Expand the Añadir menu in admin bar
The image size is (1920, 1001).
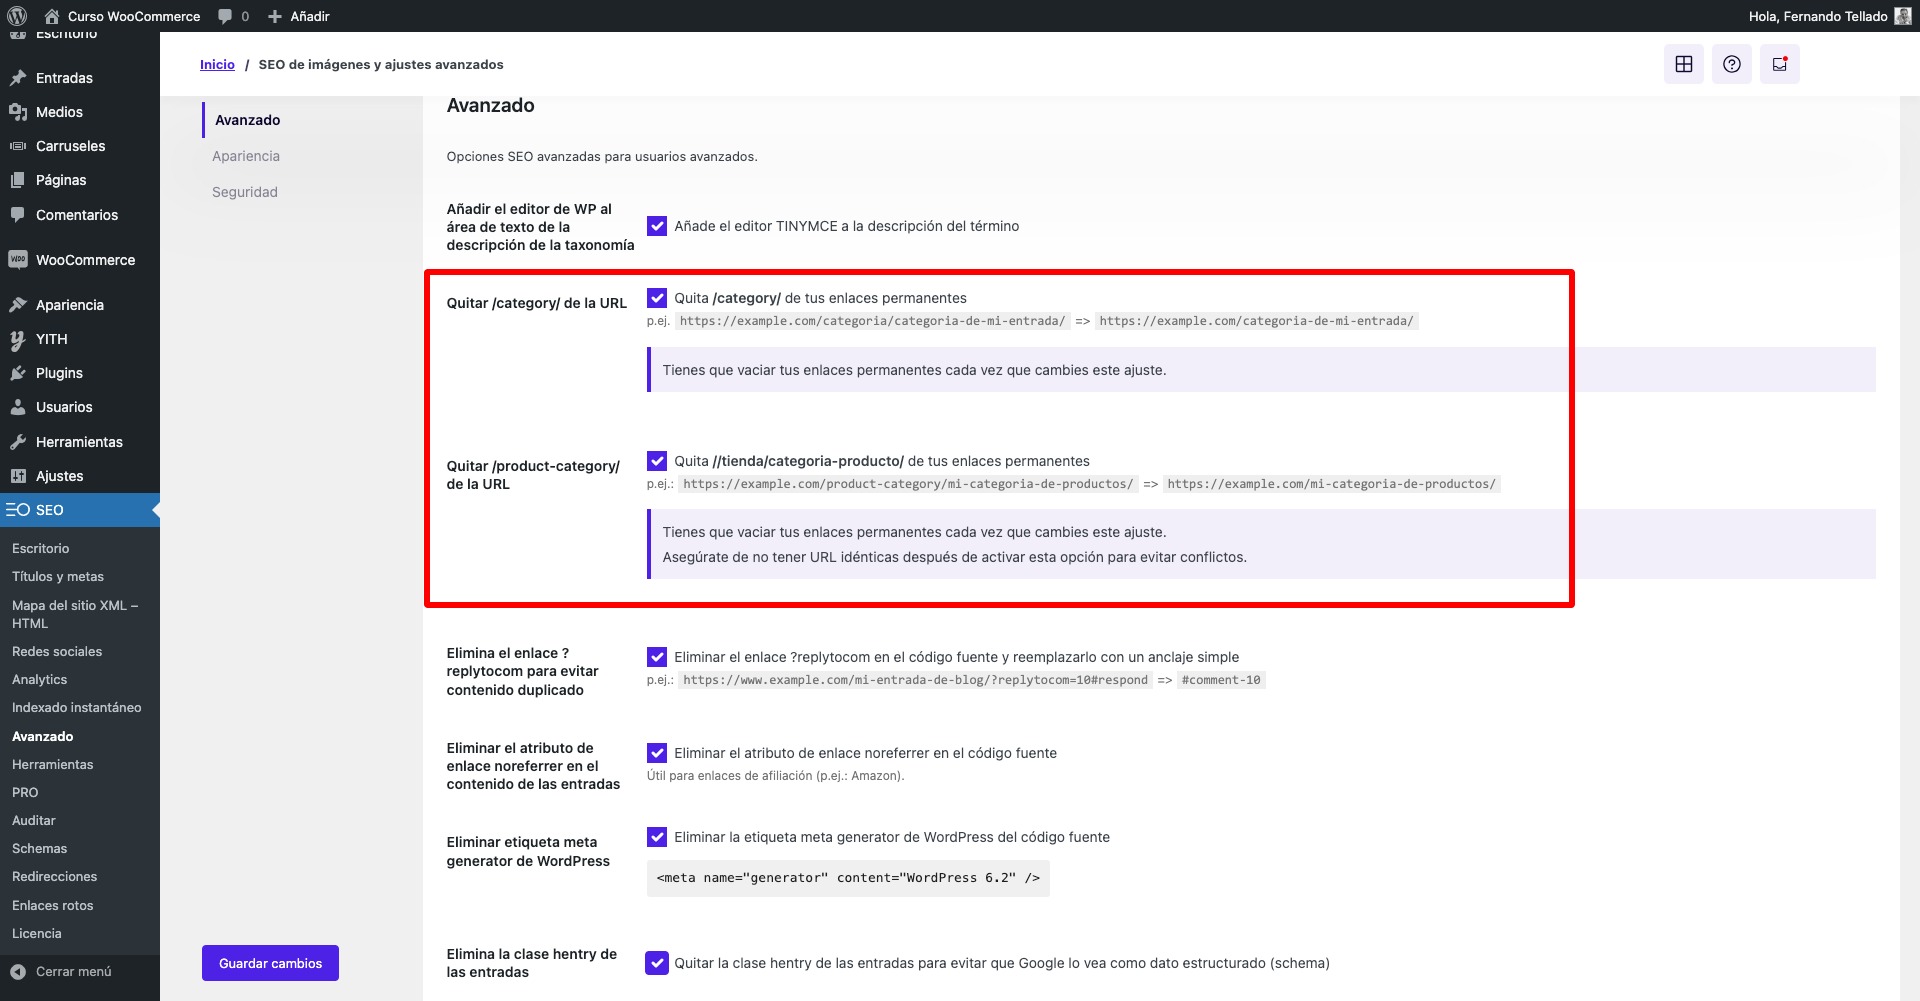click(298, 16)
